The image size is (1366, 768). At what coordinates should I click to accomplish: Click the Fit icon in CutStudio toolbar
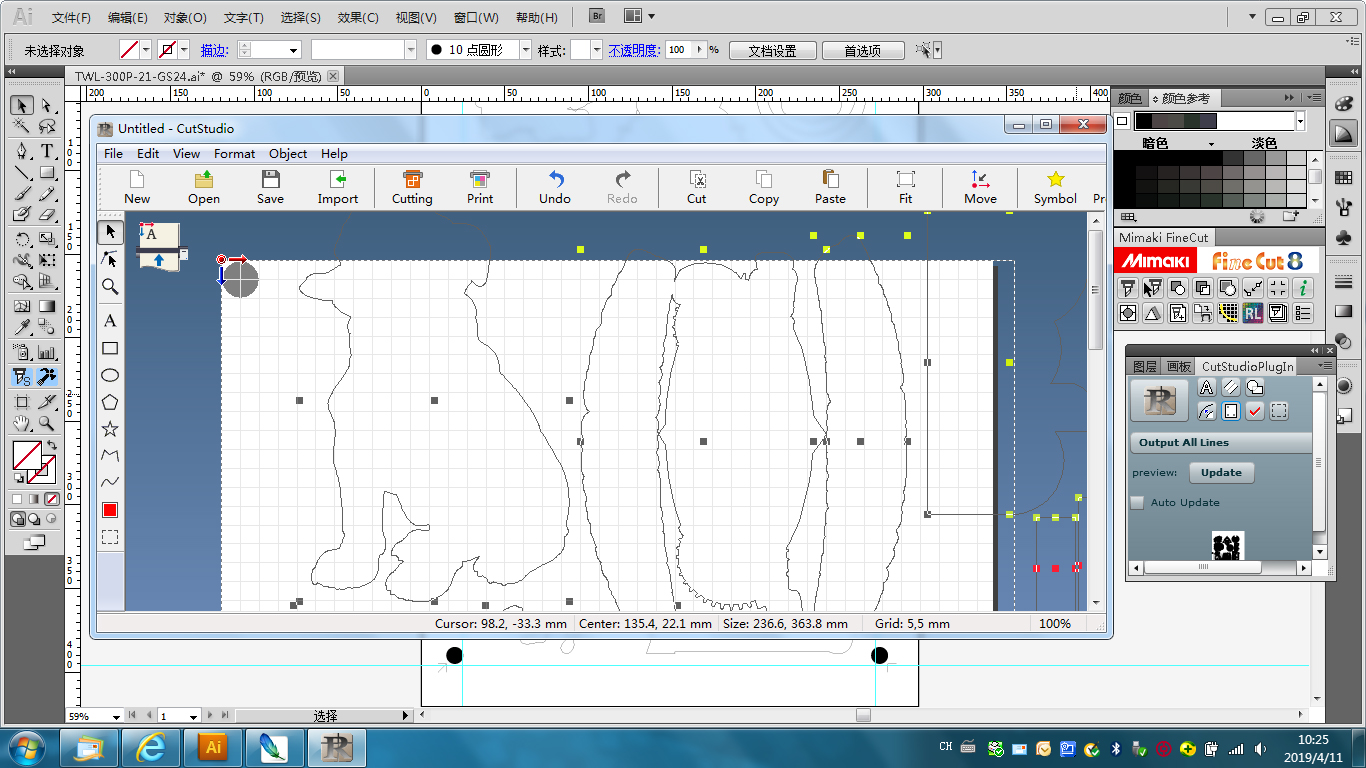coord(905,186)
